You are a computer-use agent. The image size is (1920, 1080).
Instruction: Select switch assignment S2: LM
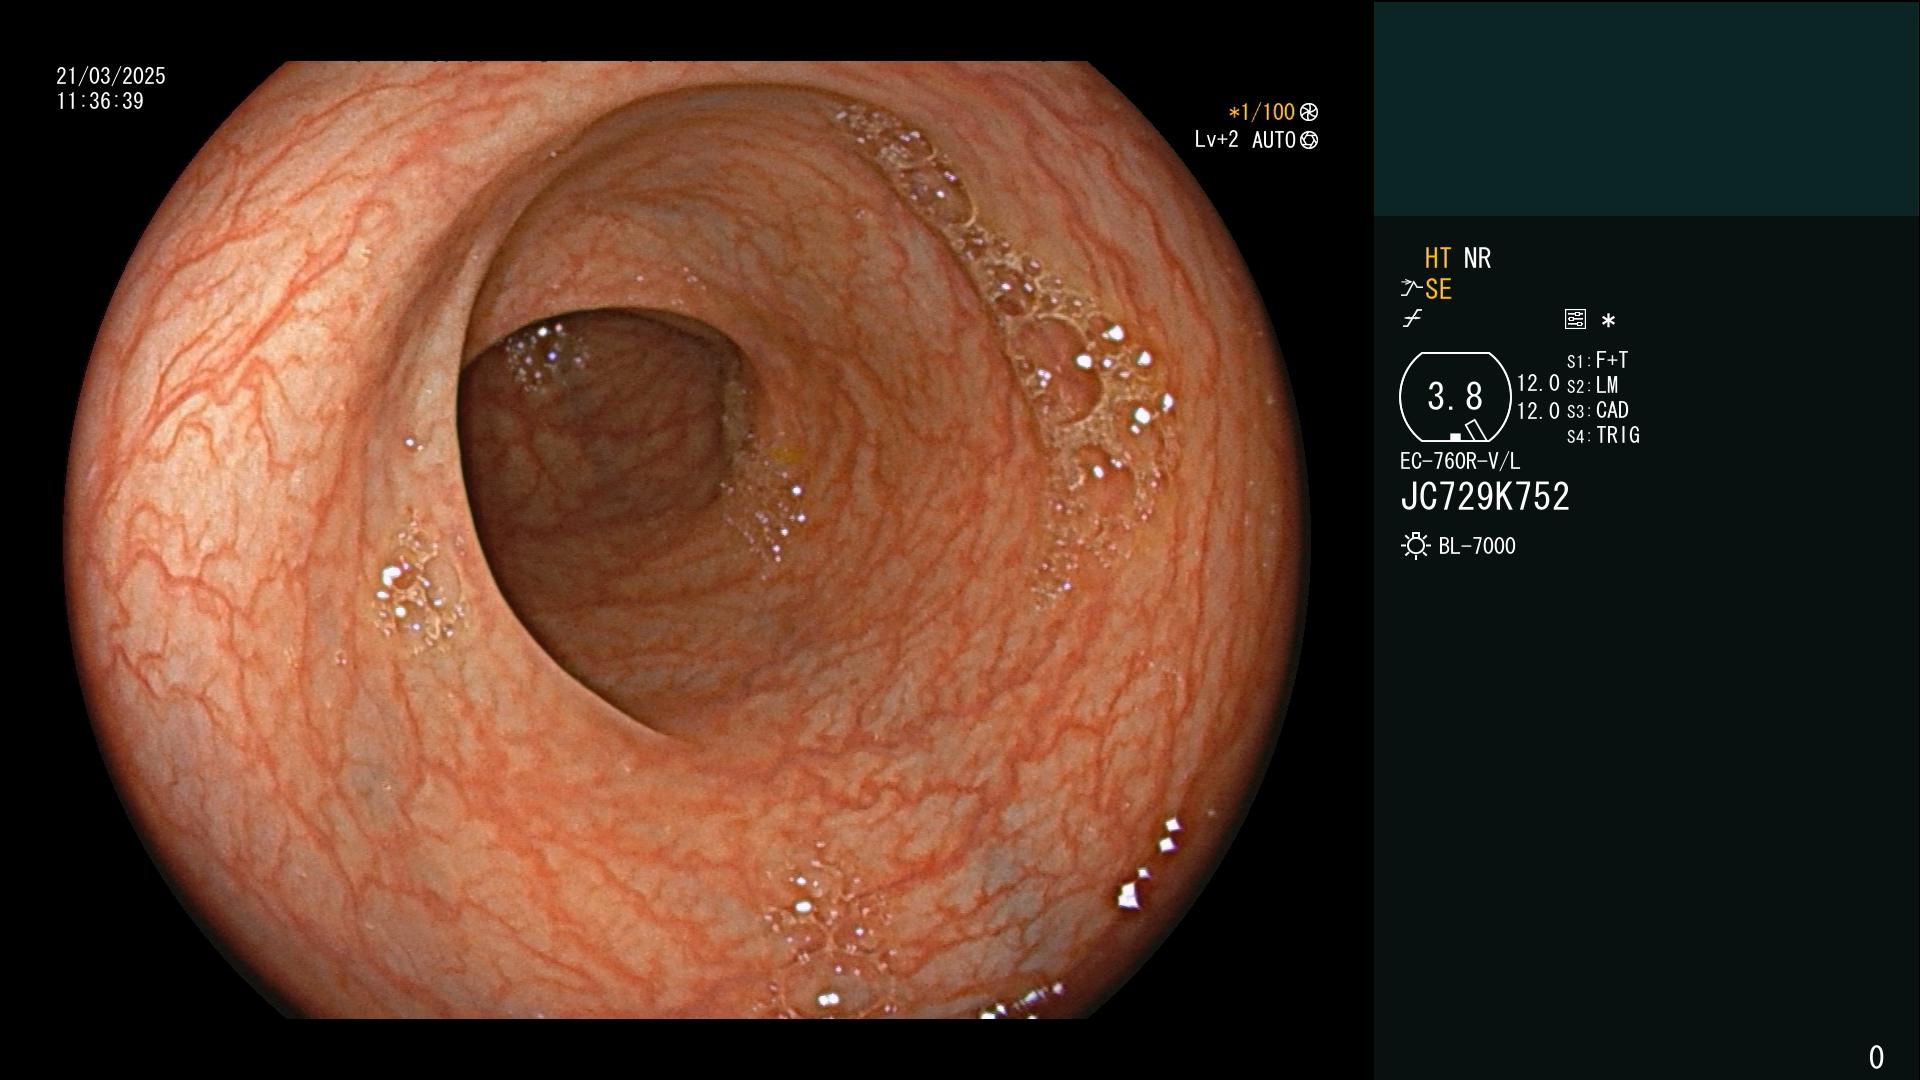1592,385
